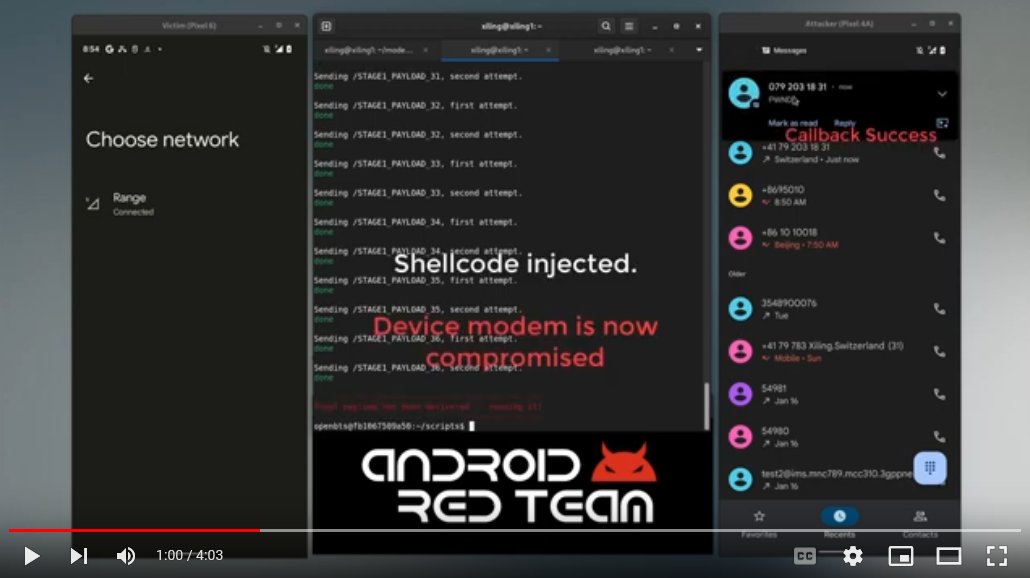Skip to next video
Image resolution: width=1030 pixels, height=578 pixels.
pyautogui.click(x=79, y=556)
